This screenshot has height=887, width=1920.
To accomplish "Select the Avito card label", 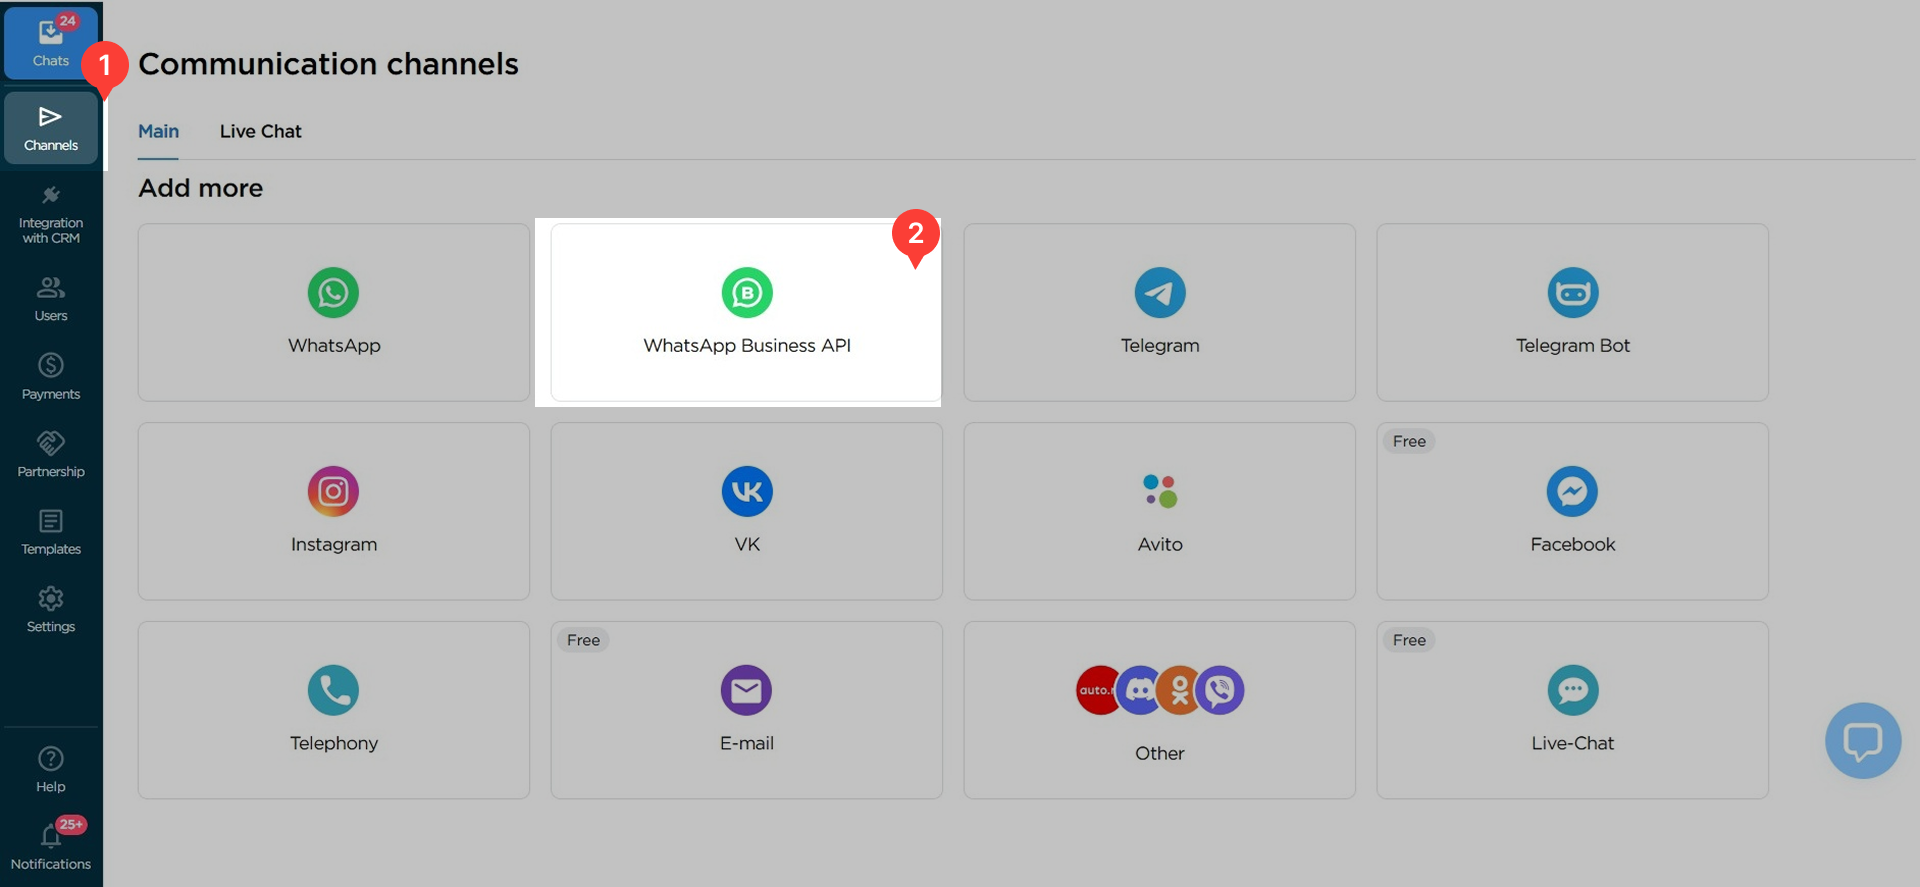I will [x=1160, y=544].
